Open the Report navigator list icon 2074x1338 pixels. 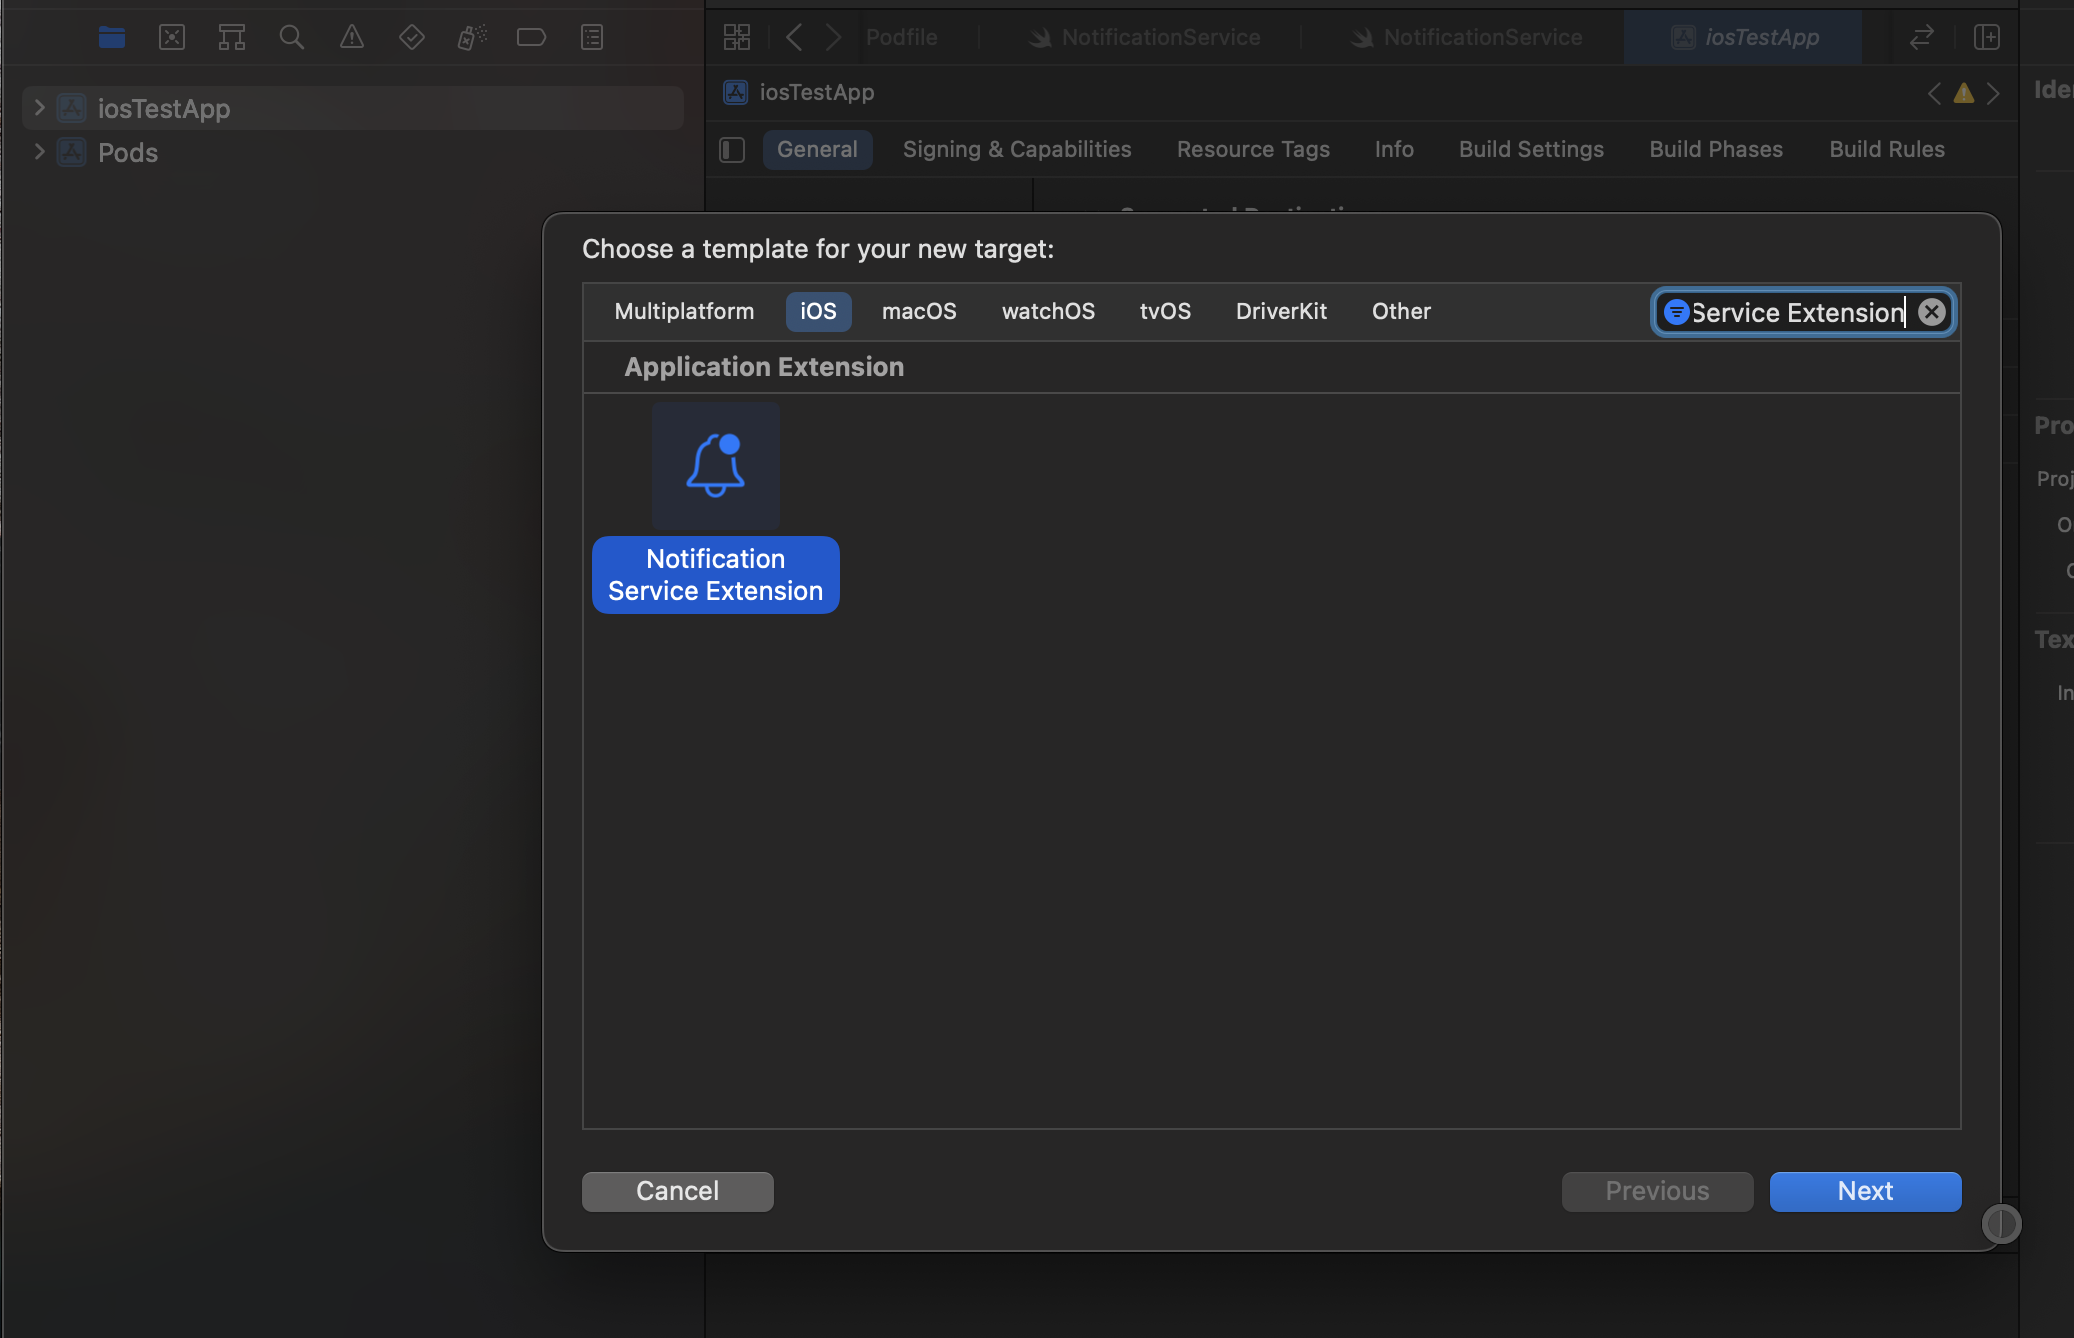592,37
